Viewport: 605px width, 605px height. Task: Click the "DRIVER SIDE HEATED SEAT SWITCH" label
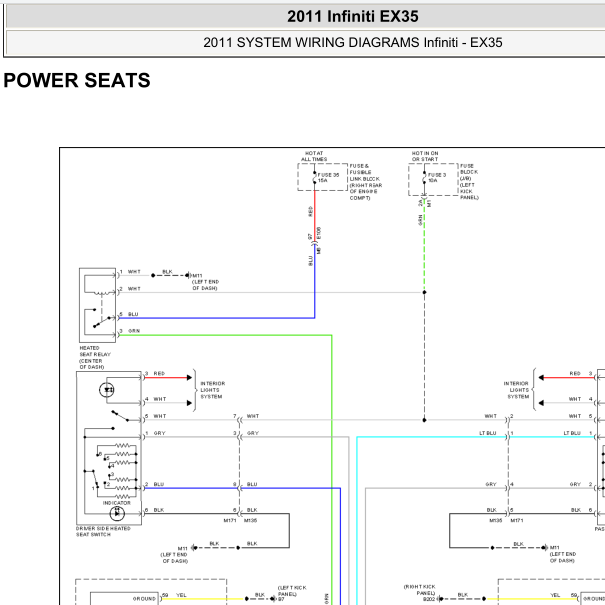(103, 531)
